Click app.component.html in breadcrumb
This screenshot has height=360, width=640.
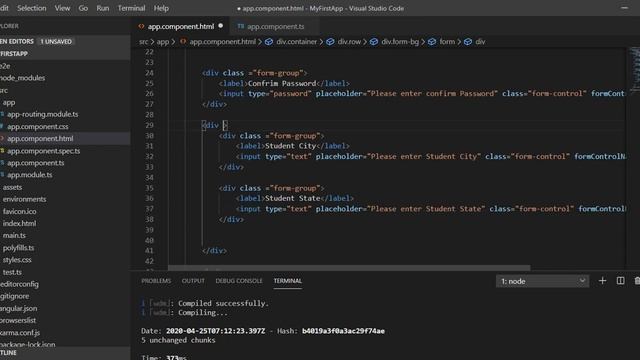point(222,42)
